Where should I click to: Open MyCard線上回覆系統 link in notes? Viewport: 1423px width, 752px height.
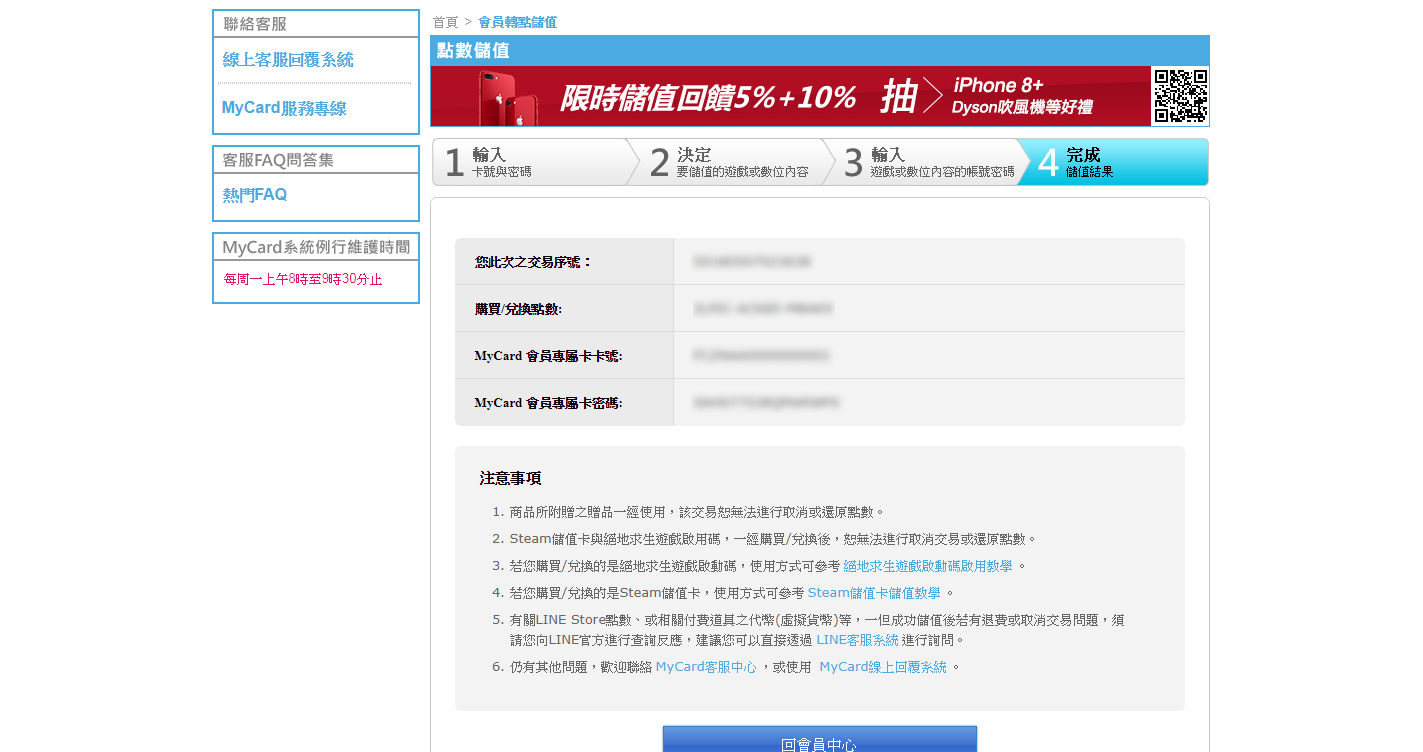[x=882, y=667]
